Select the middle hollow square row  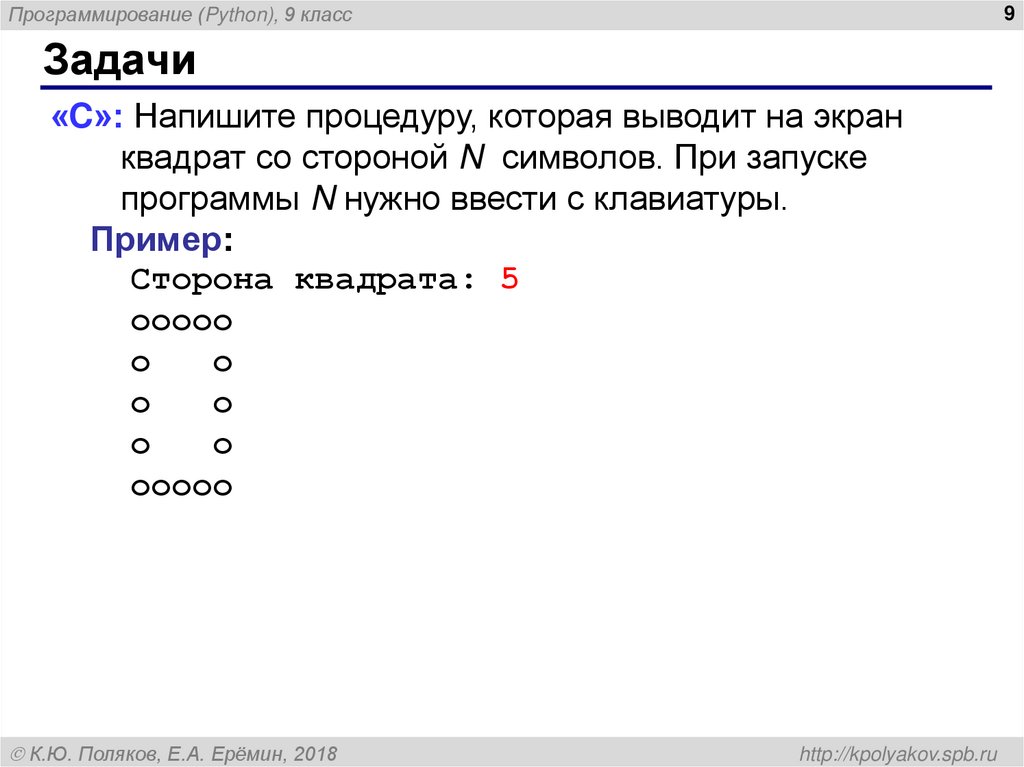pos(180,402)
